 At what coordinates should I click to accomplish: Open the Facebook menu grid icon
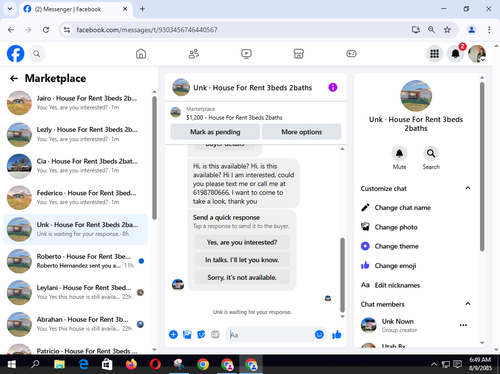434,54
